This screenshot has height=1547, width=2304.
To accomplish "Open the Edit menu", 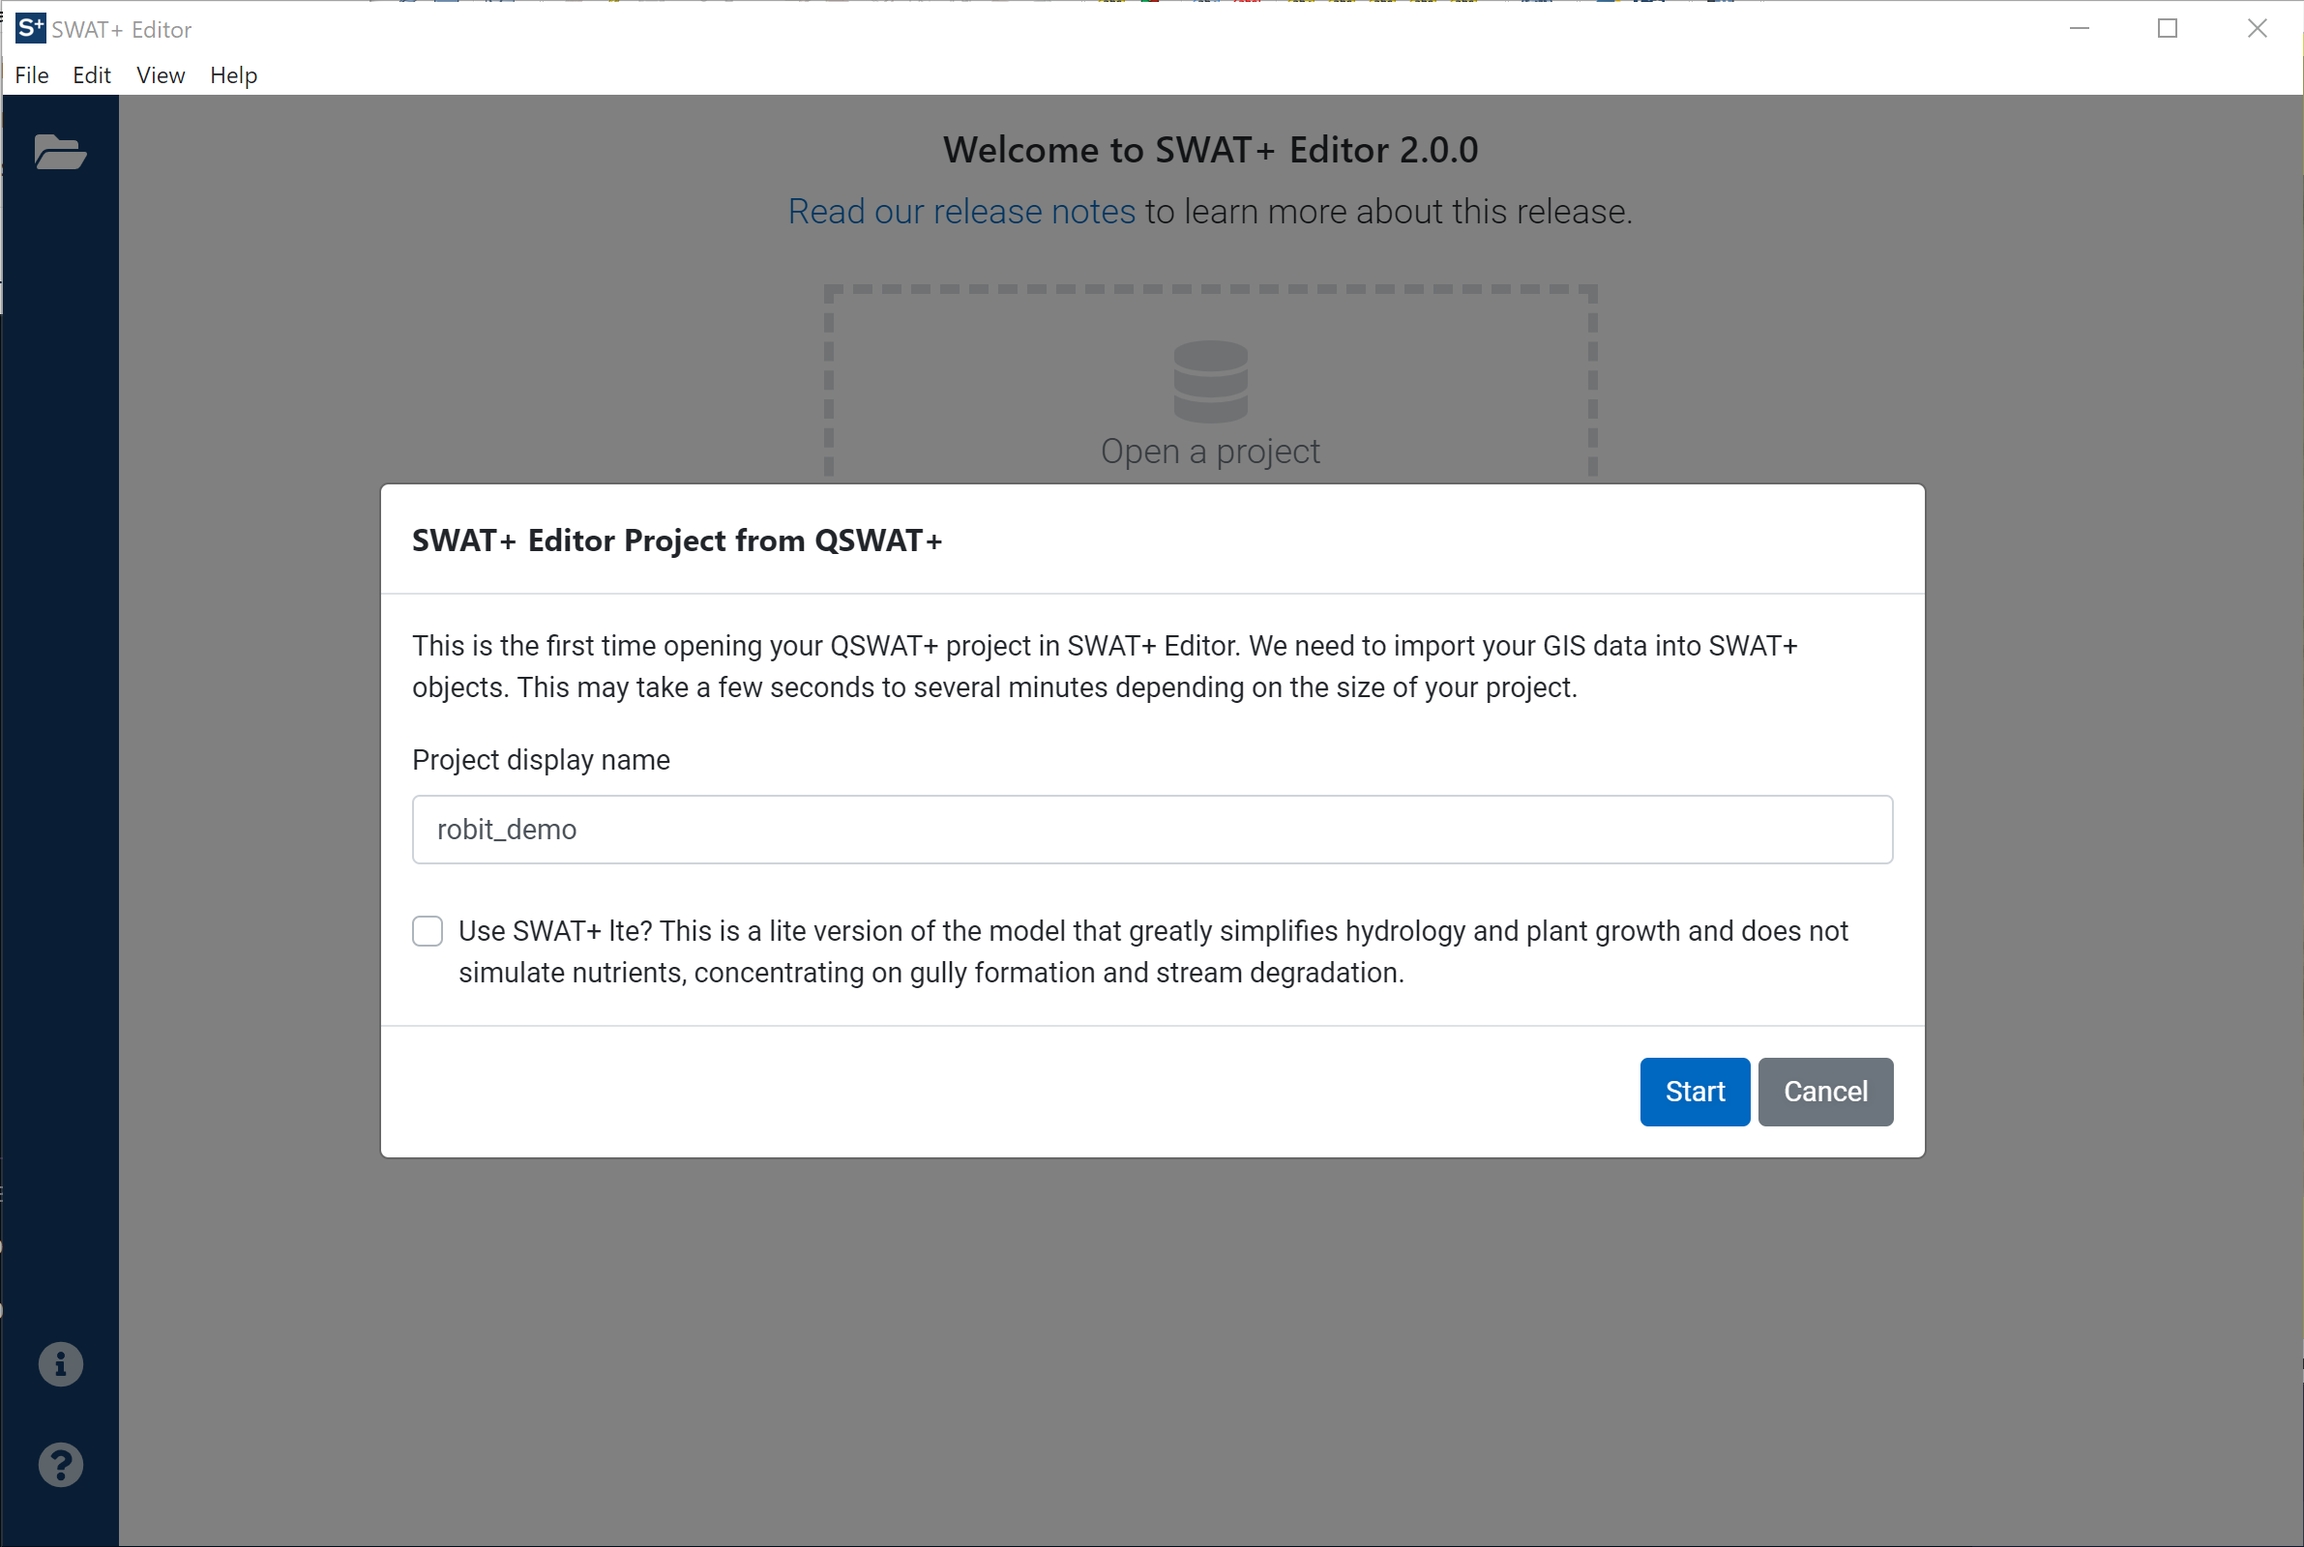I will [x=91, y=75].
